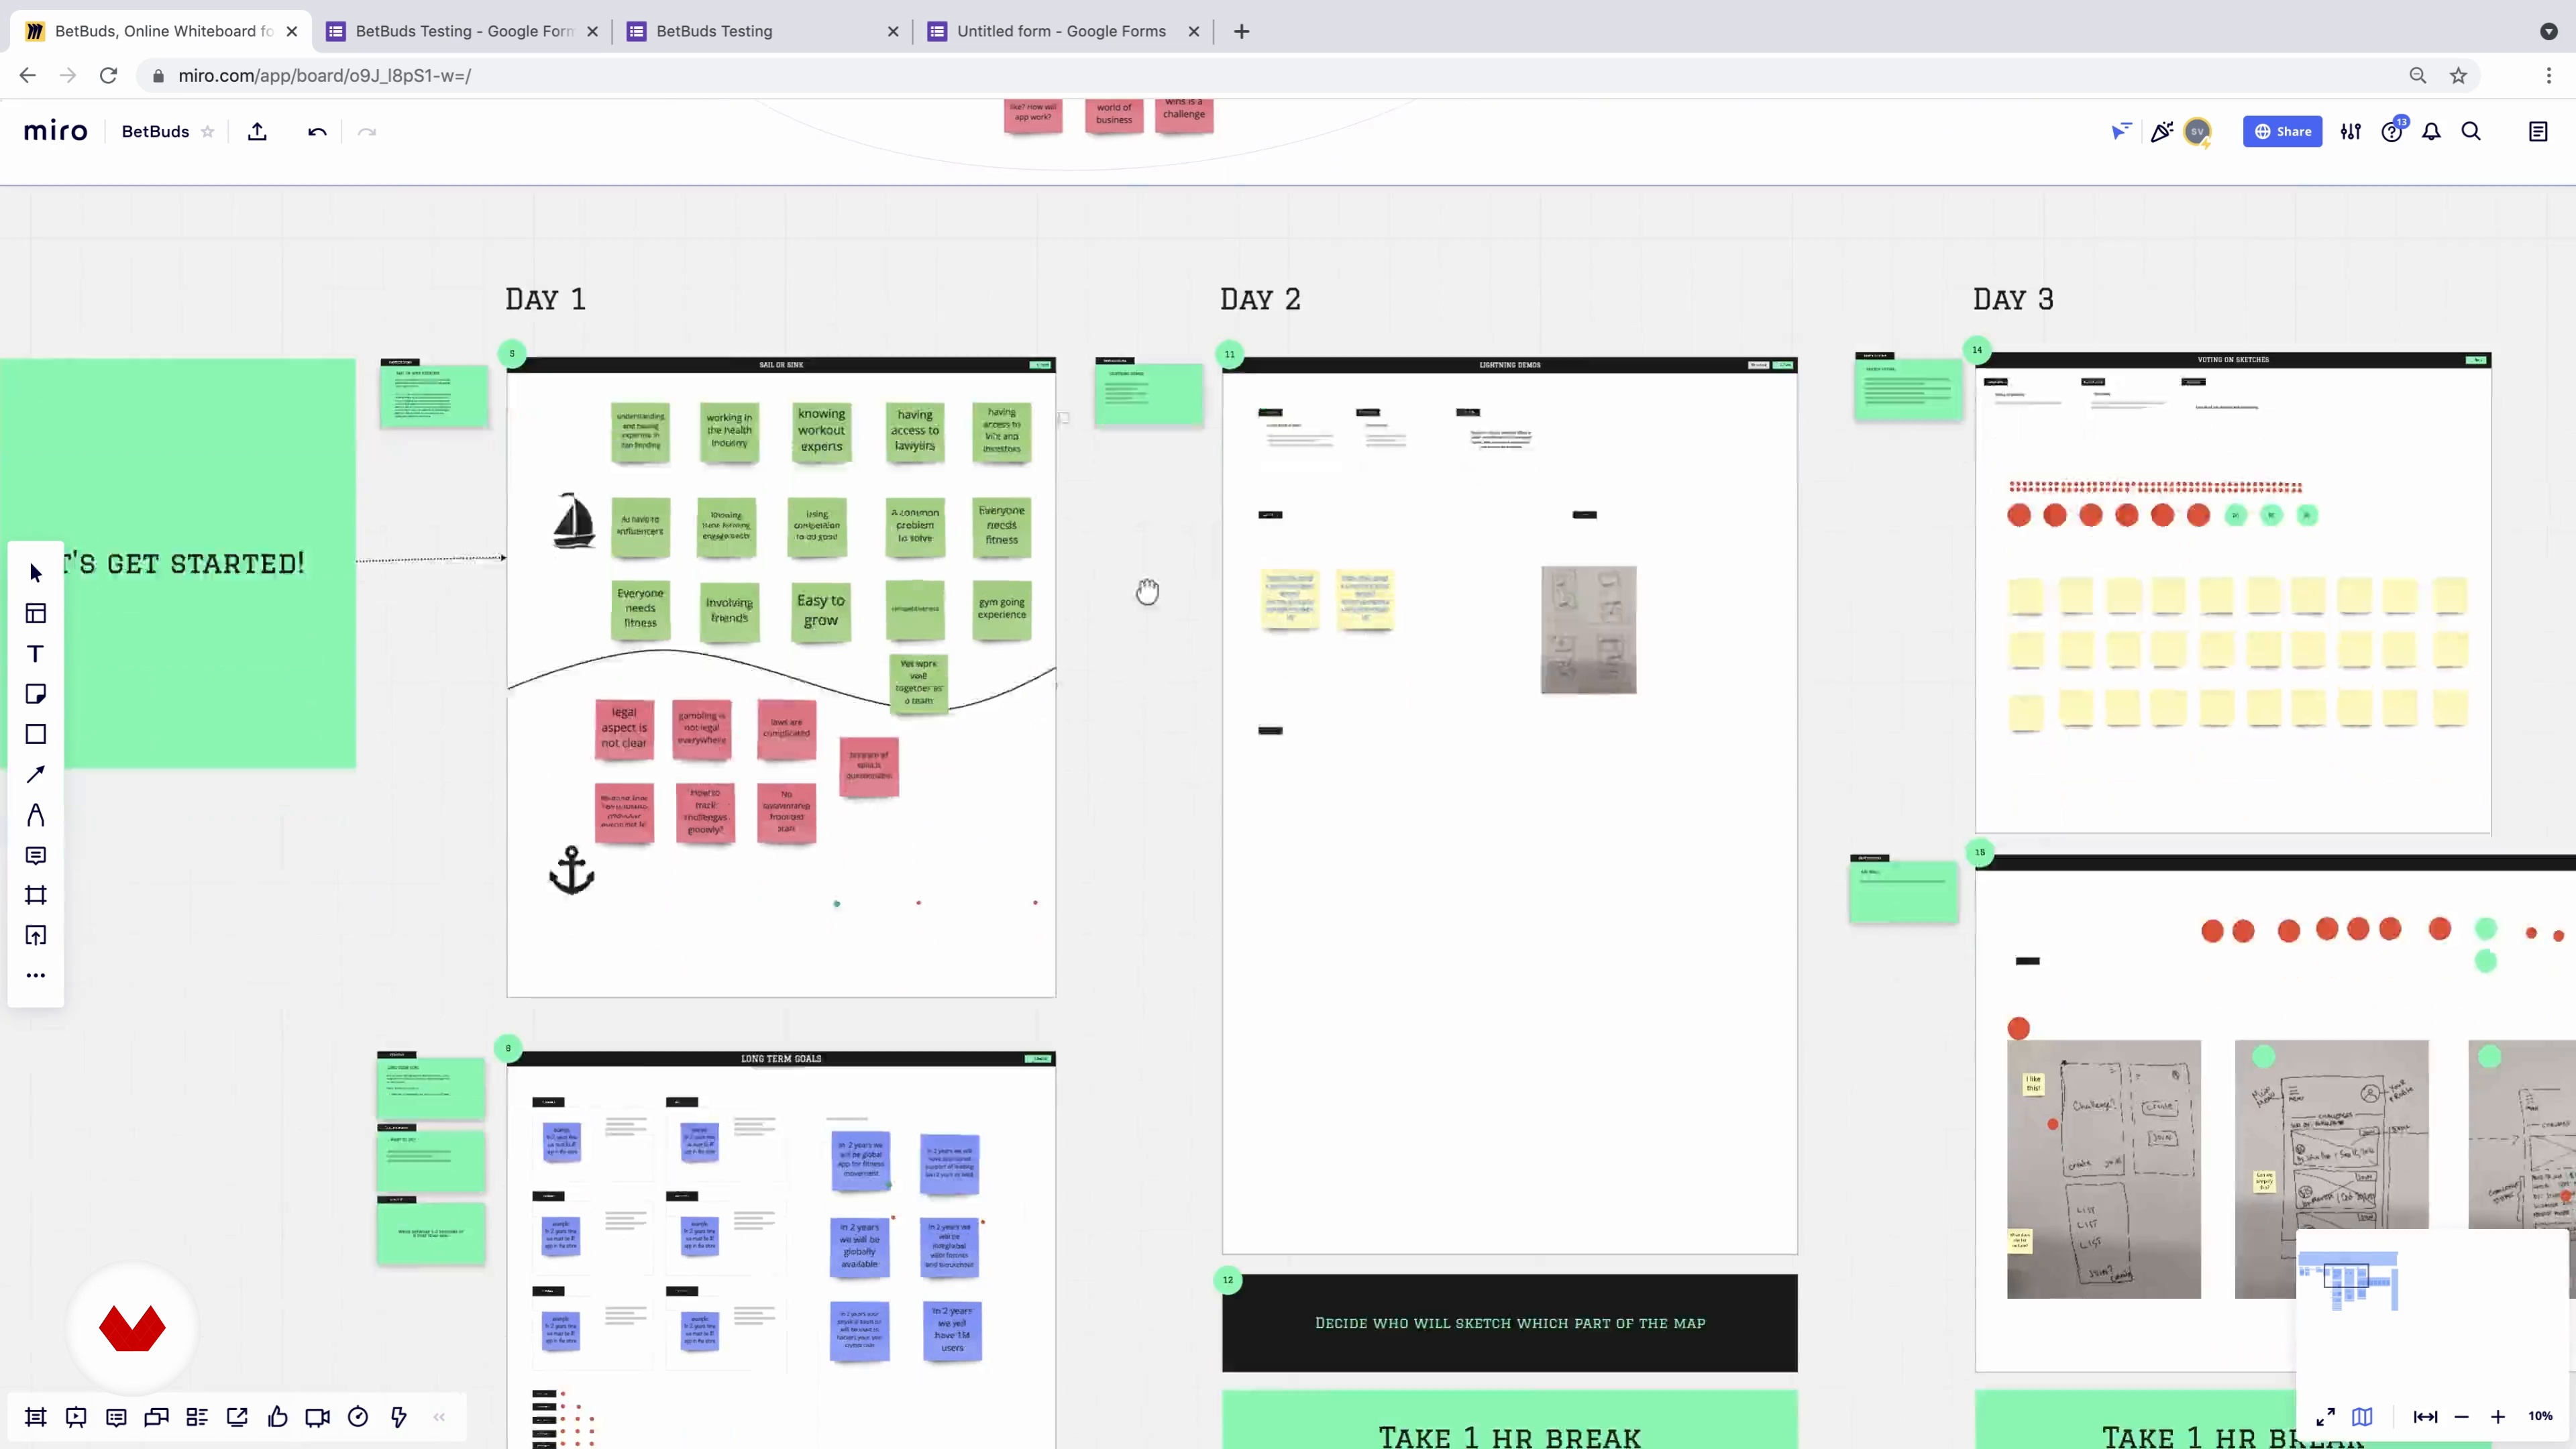Search the board with magnifier icon
2576x1449 pixels.
click(2471, 131)
